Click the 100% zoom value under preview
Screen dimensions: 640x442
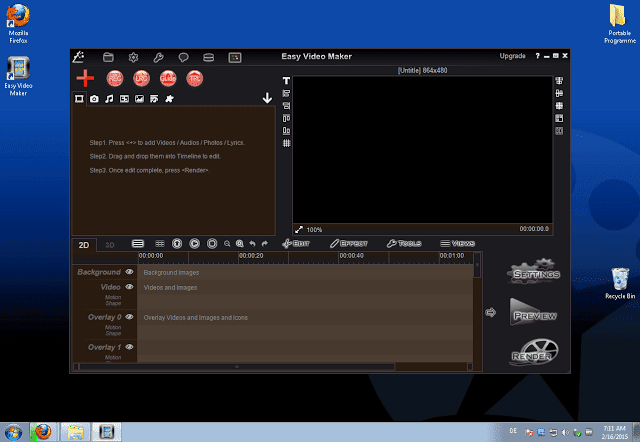[314, 230]
